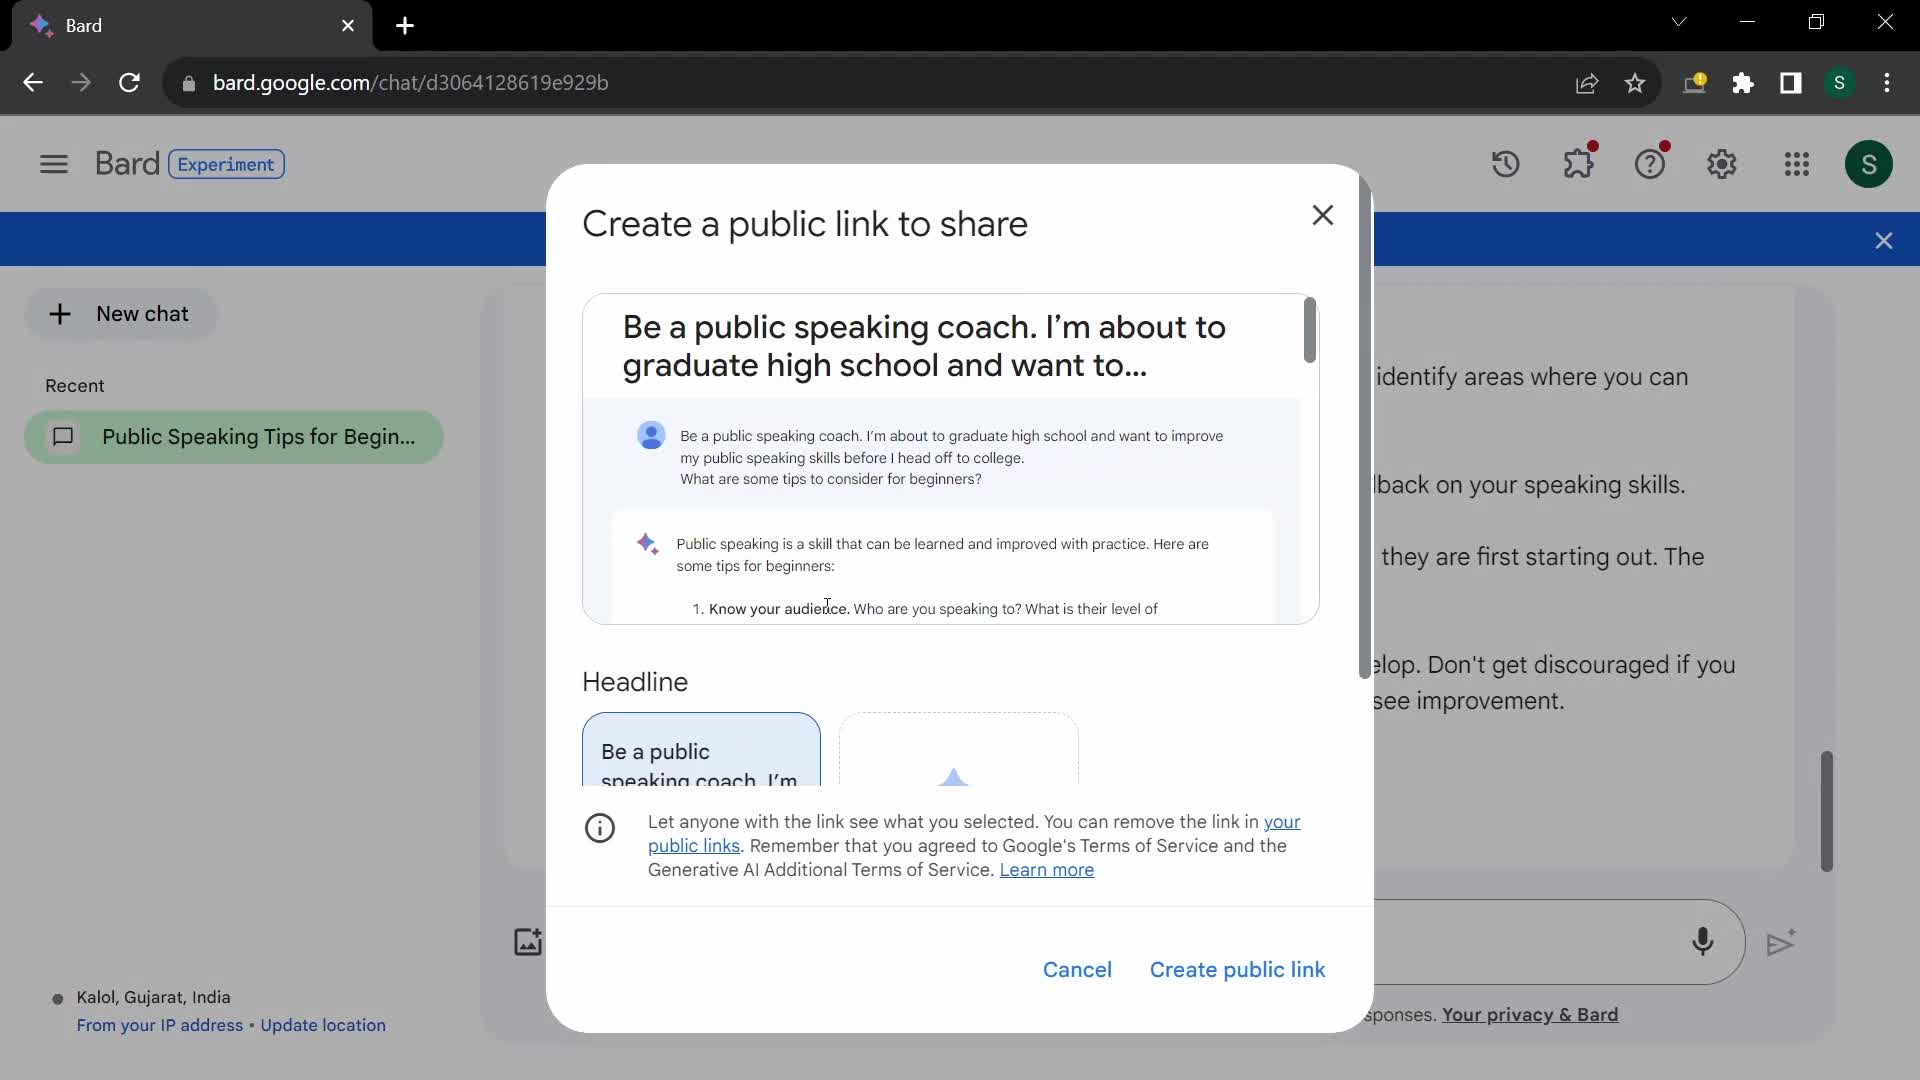Open Learn more link in dialog

[x=1046, y=870]
